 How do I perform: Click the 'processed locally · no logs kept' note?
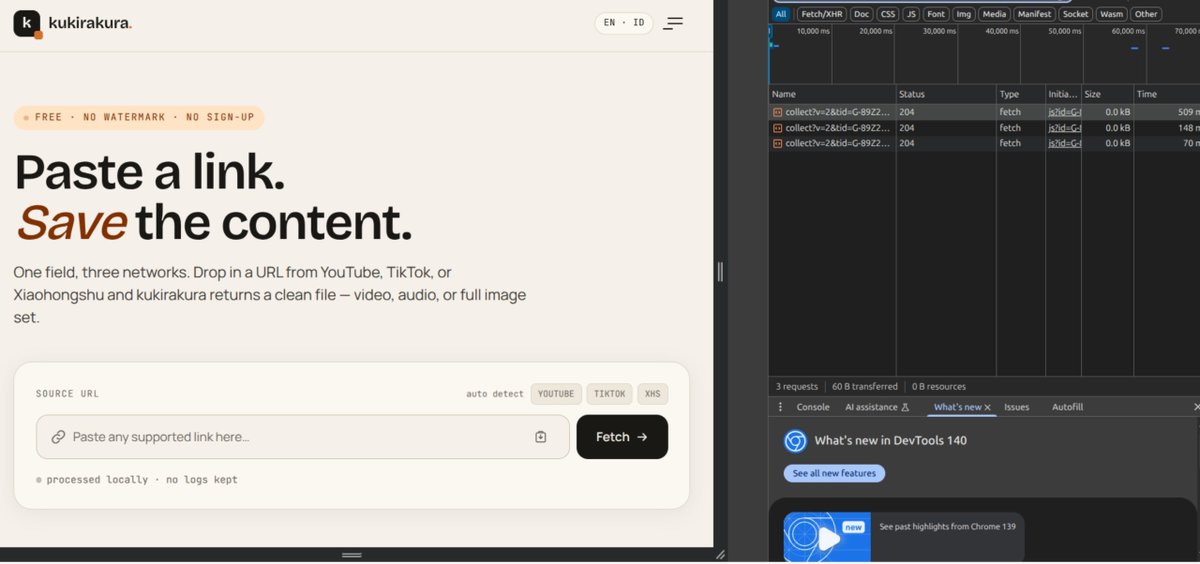(x=137, y=480)
